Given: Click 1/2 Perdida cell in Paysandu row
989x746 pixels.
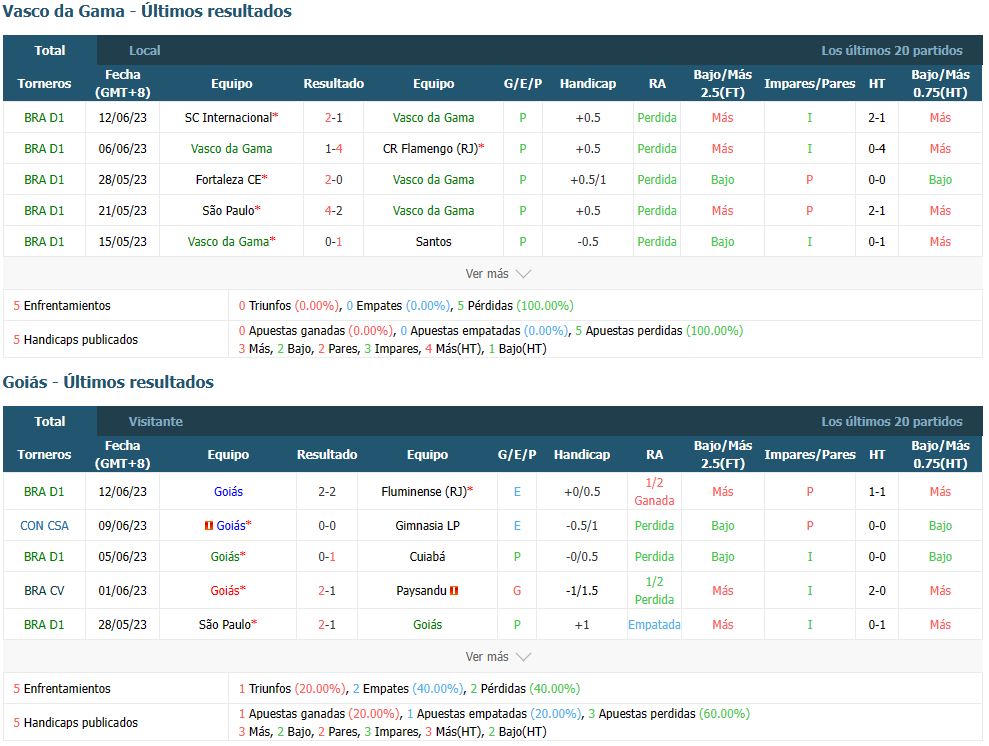Looking at the screenshot, I should tap(654, 591).
